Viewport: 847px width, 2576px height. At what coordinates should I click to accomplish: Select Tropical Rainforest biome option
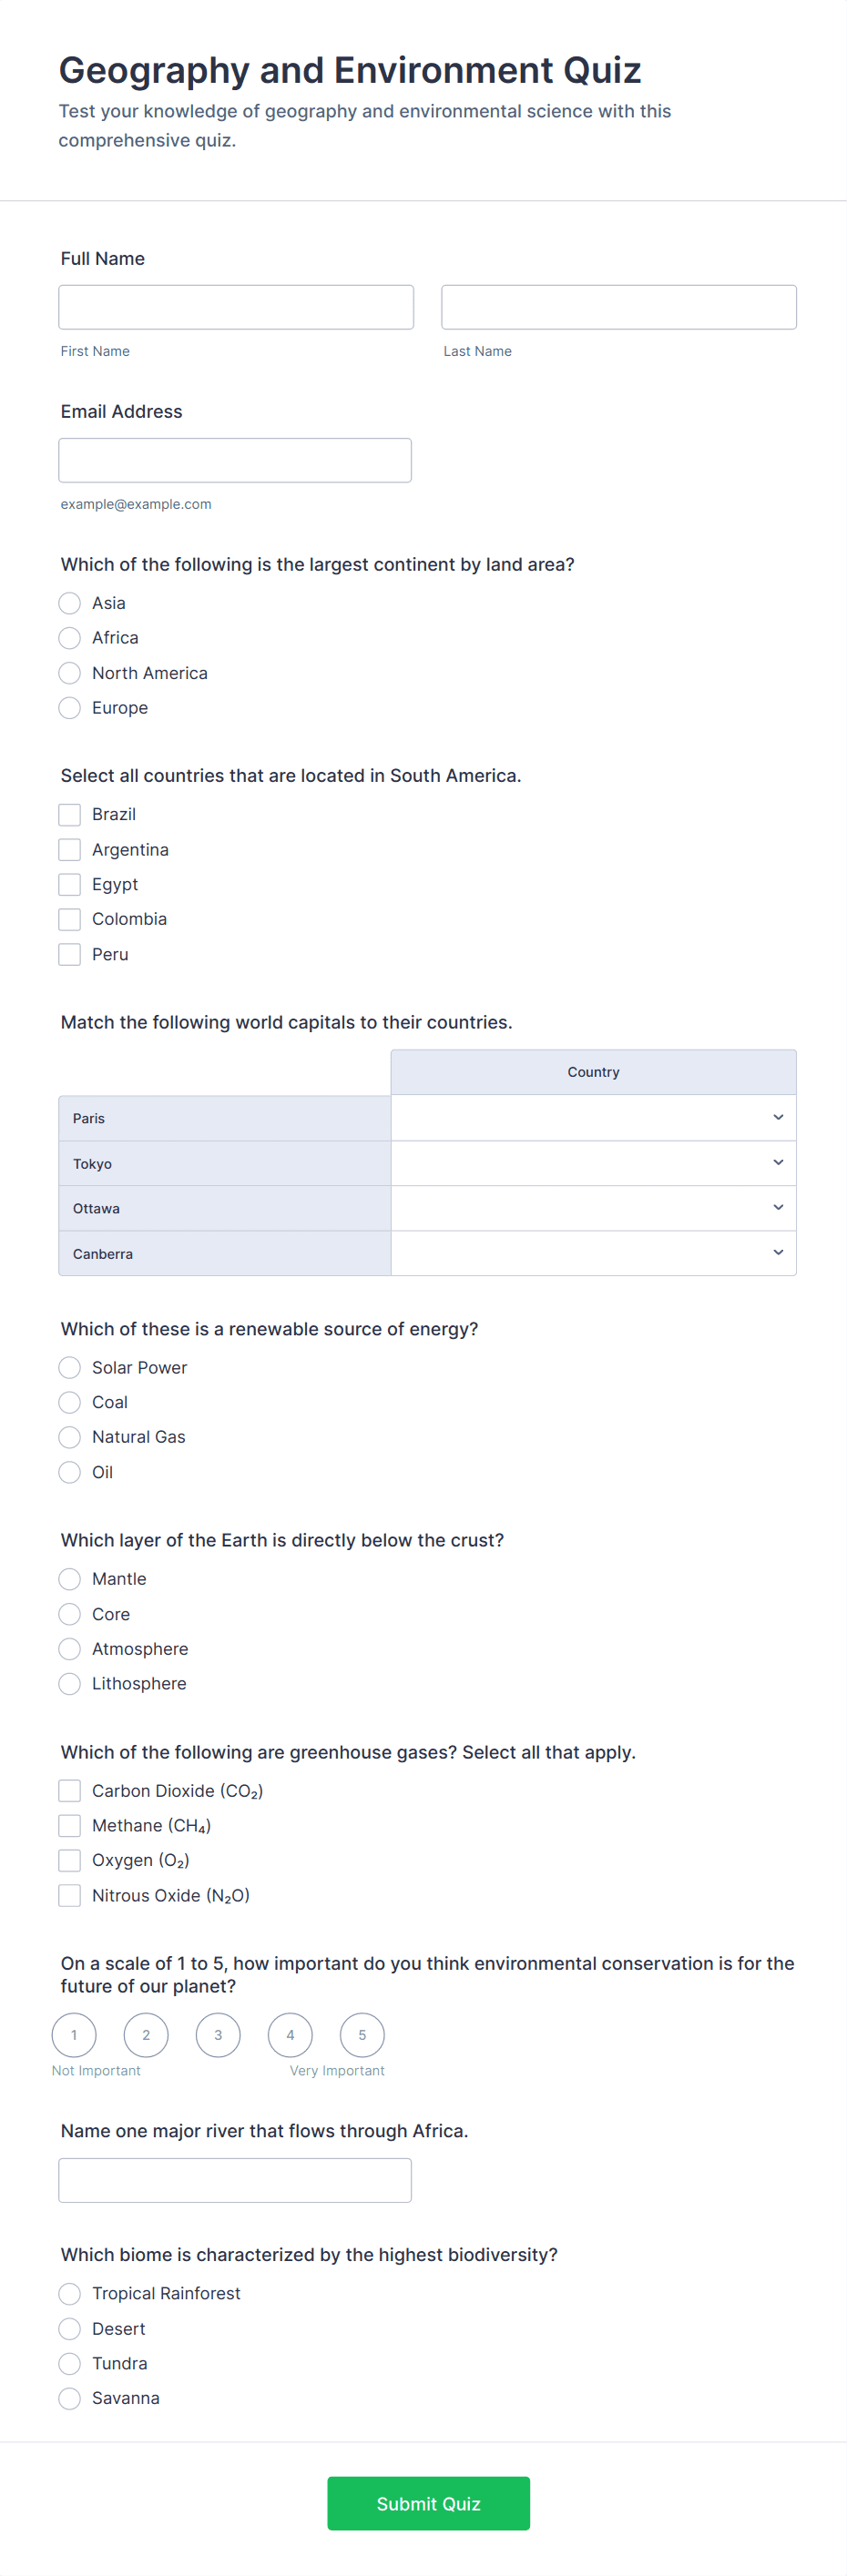tap(69, 2293)
